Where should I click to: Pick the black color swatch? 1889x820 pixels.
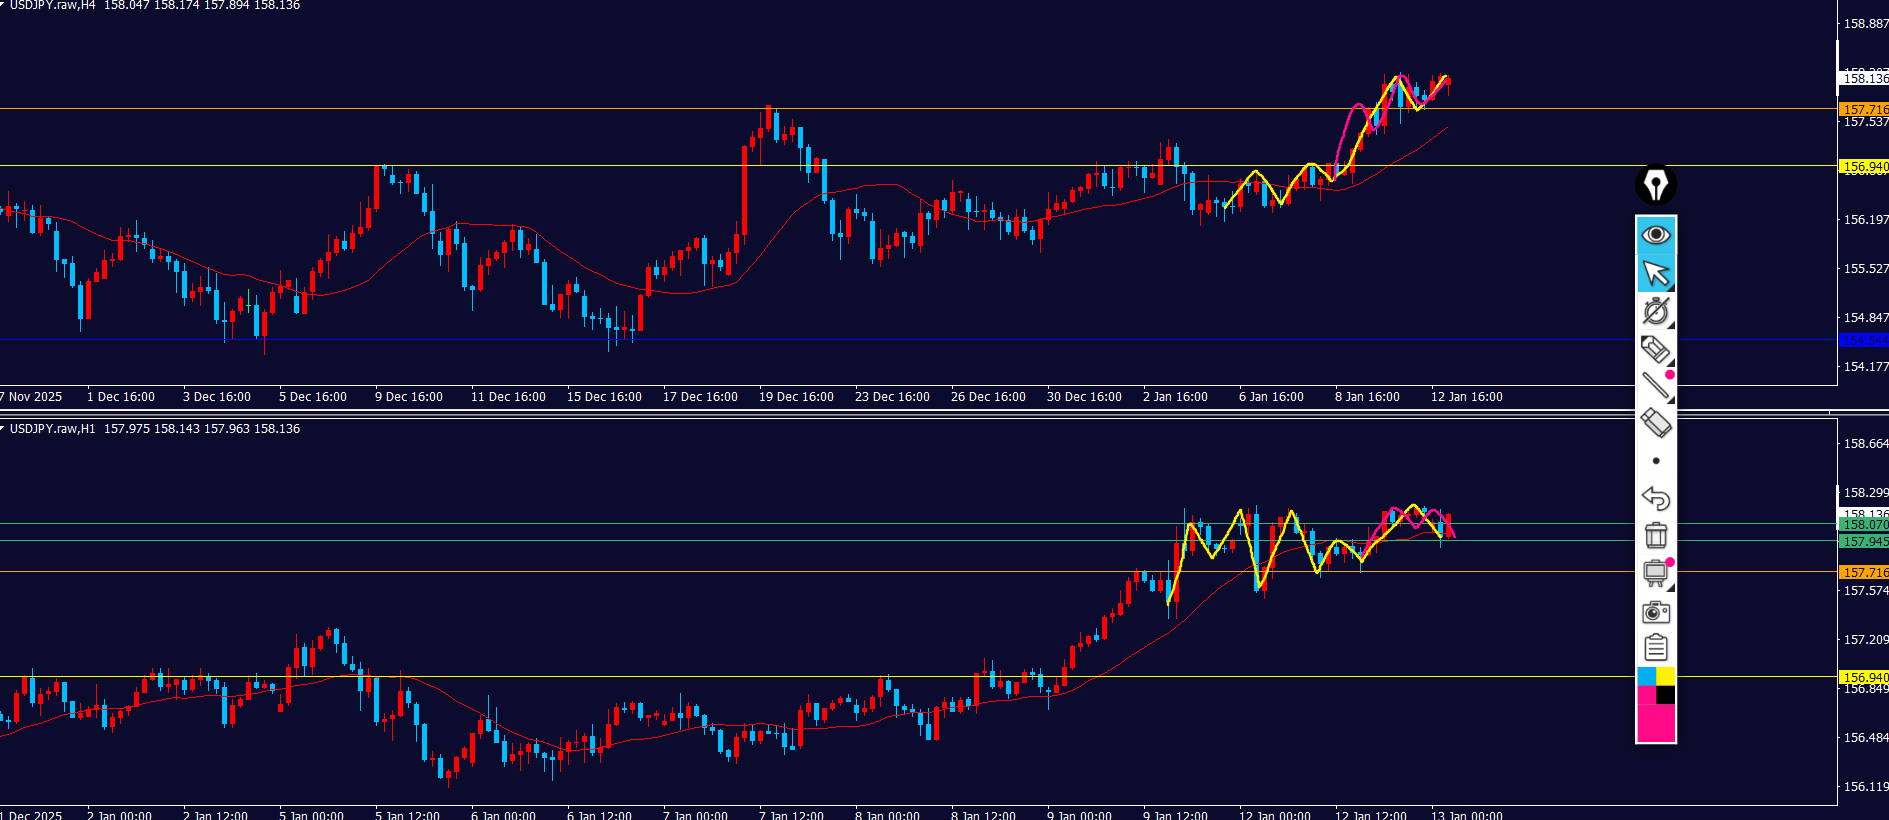(x=1666, y=695)
